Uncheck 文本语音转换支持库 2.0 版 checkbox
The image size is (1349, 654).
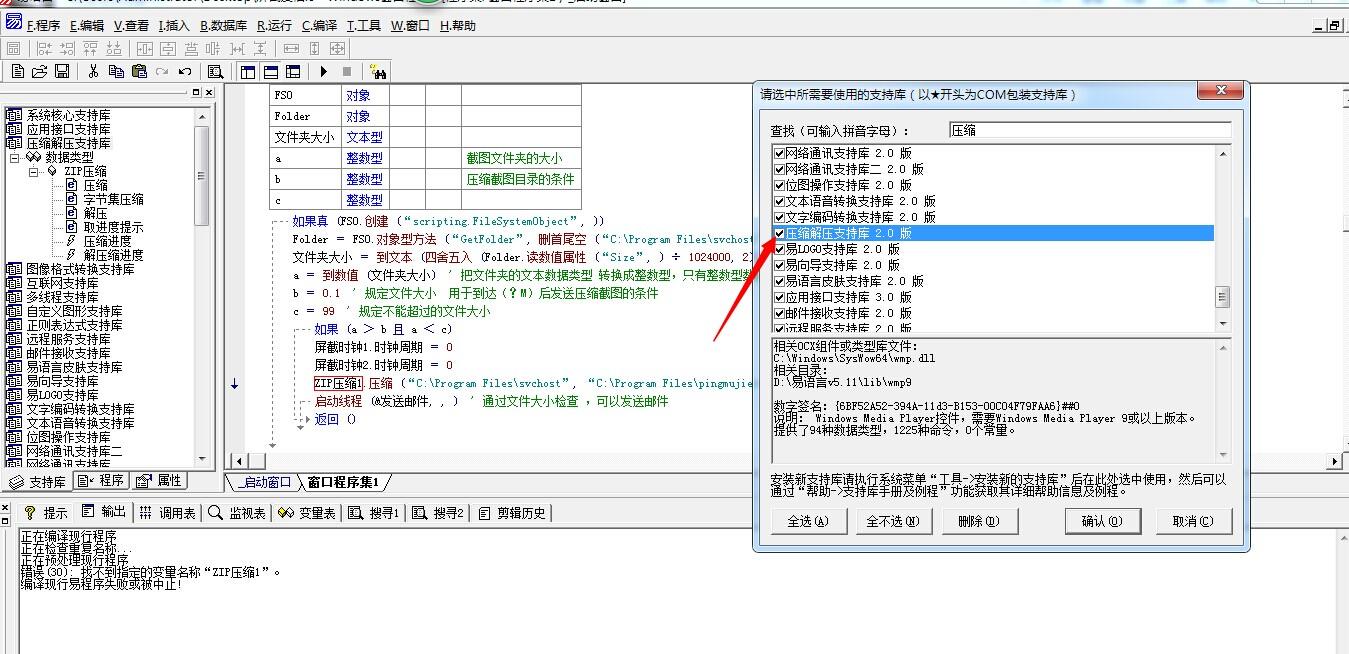[779, 201]
